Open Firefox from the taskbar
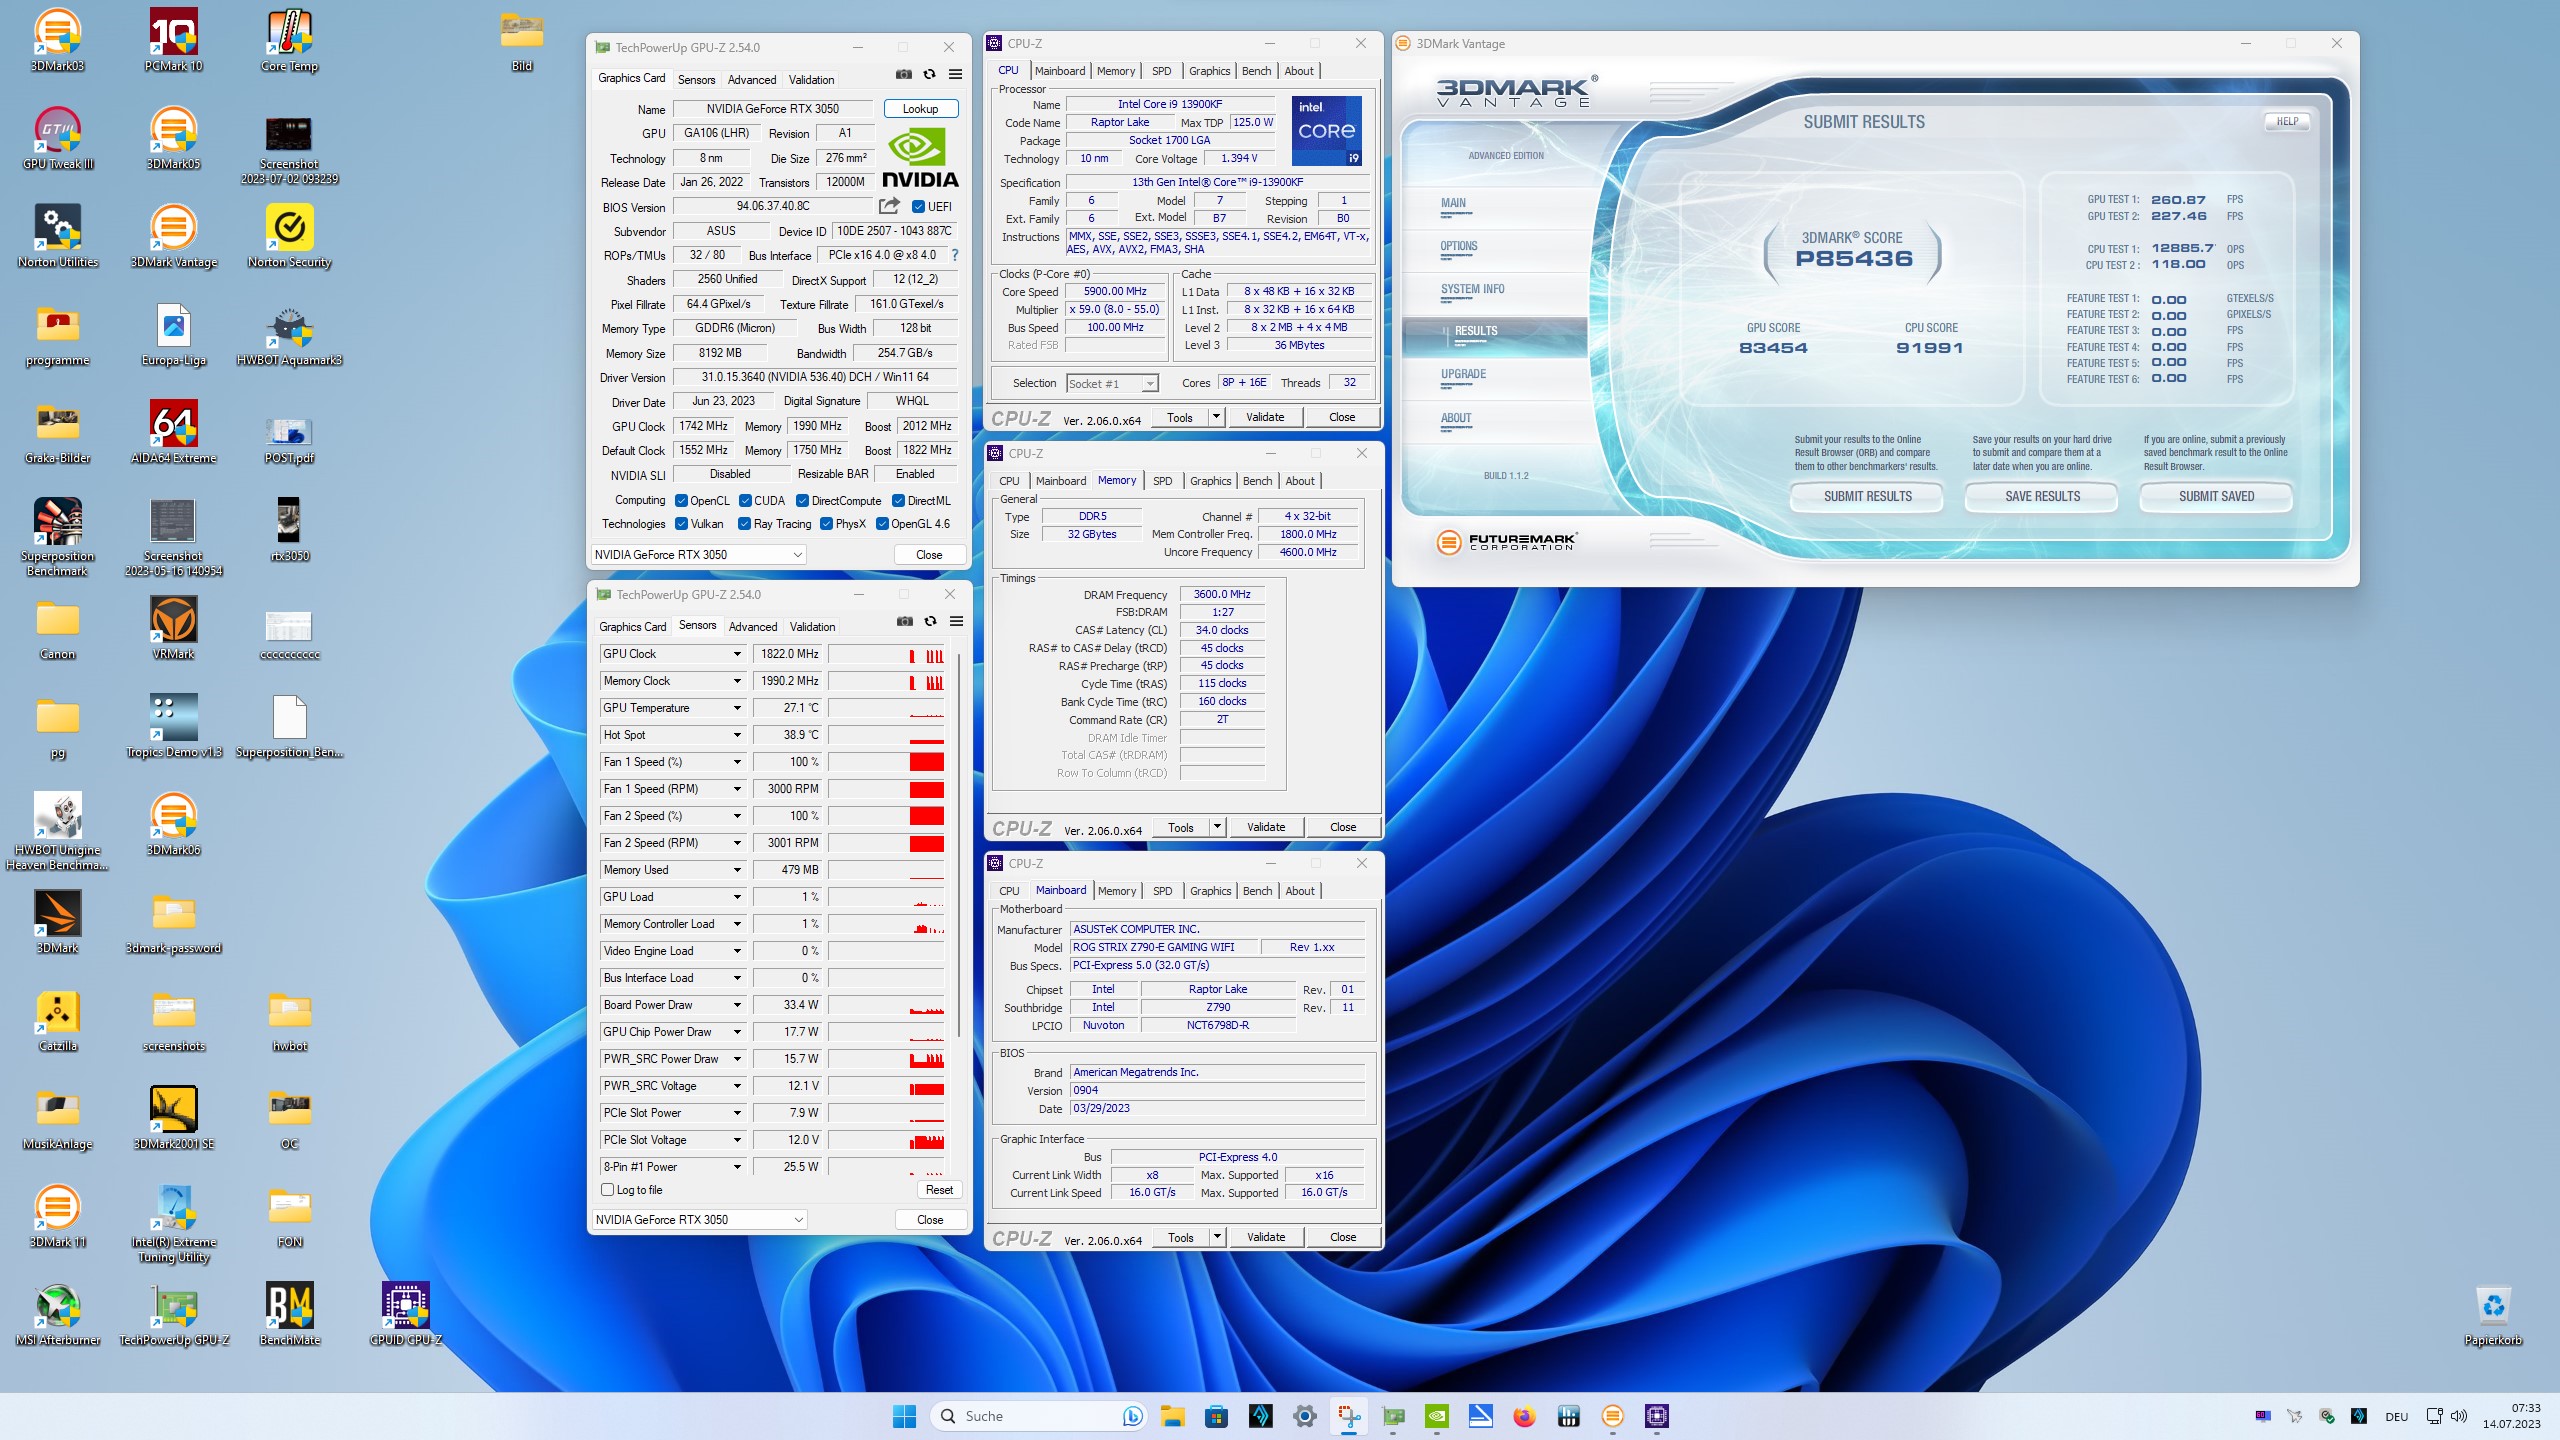Screen dimensions: 2560x1440 pos(1524,1416)
